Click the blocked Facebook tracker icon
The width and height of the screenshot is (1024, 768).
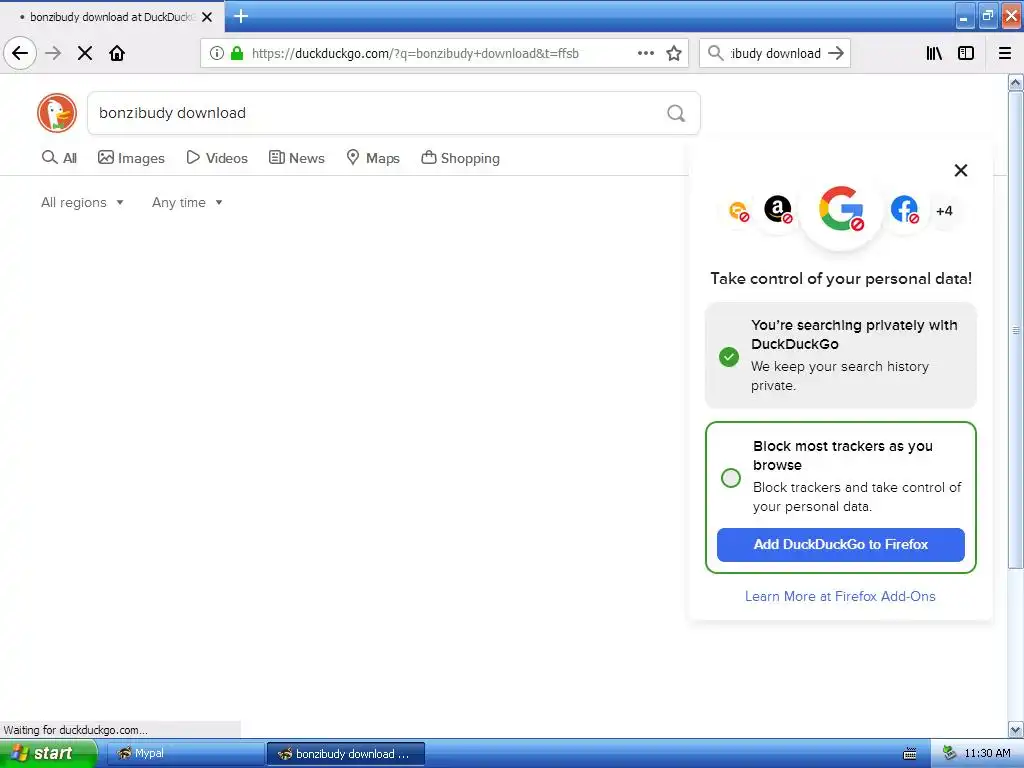point(904,210)
